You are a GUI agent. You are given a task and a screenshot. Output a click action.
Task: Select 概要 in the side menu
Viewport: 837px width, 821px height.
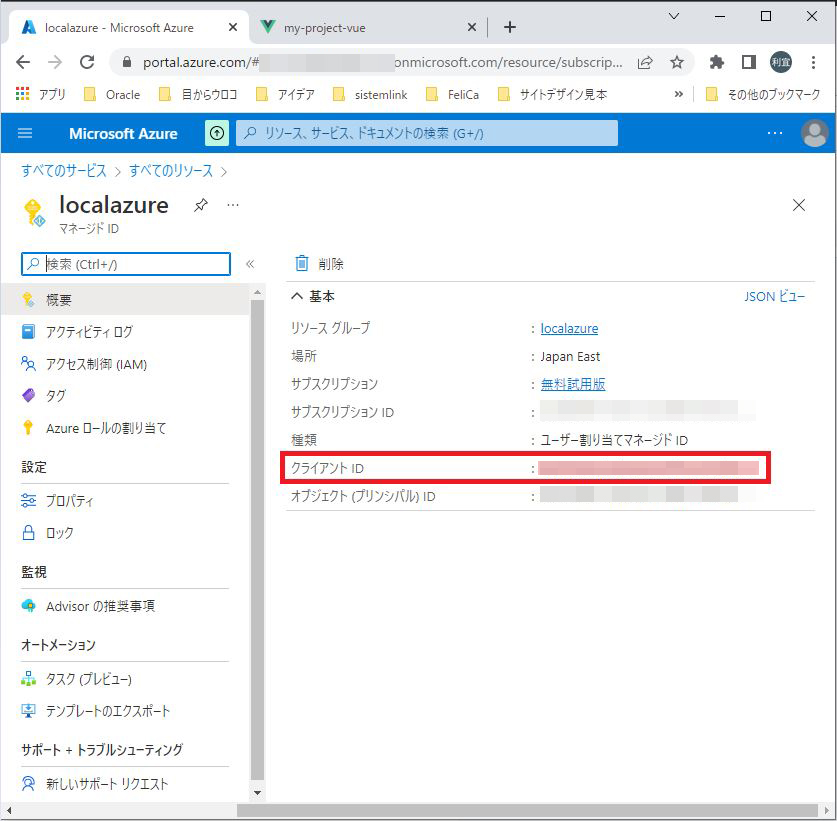[126, 300]
